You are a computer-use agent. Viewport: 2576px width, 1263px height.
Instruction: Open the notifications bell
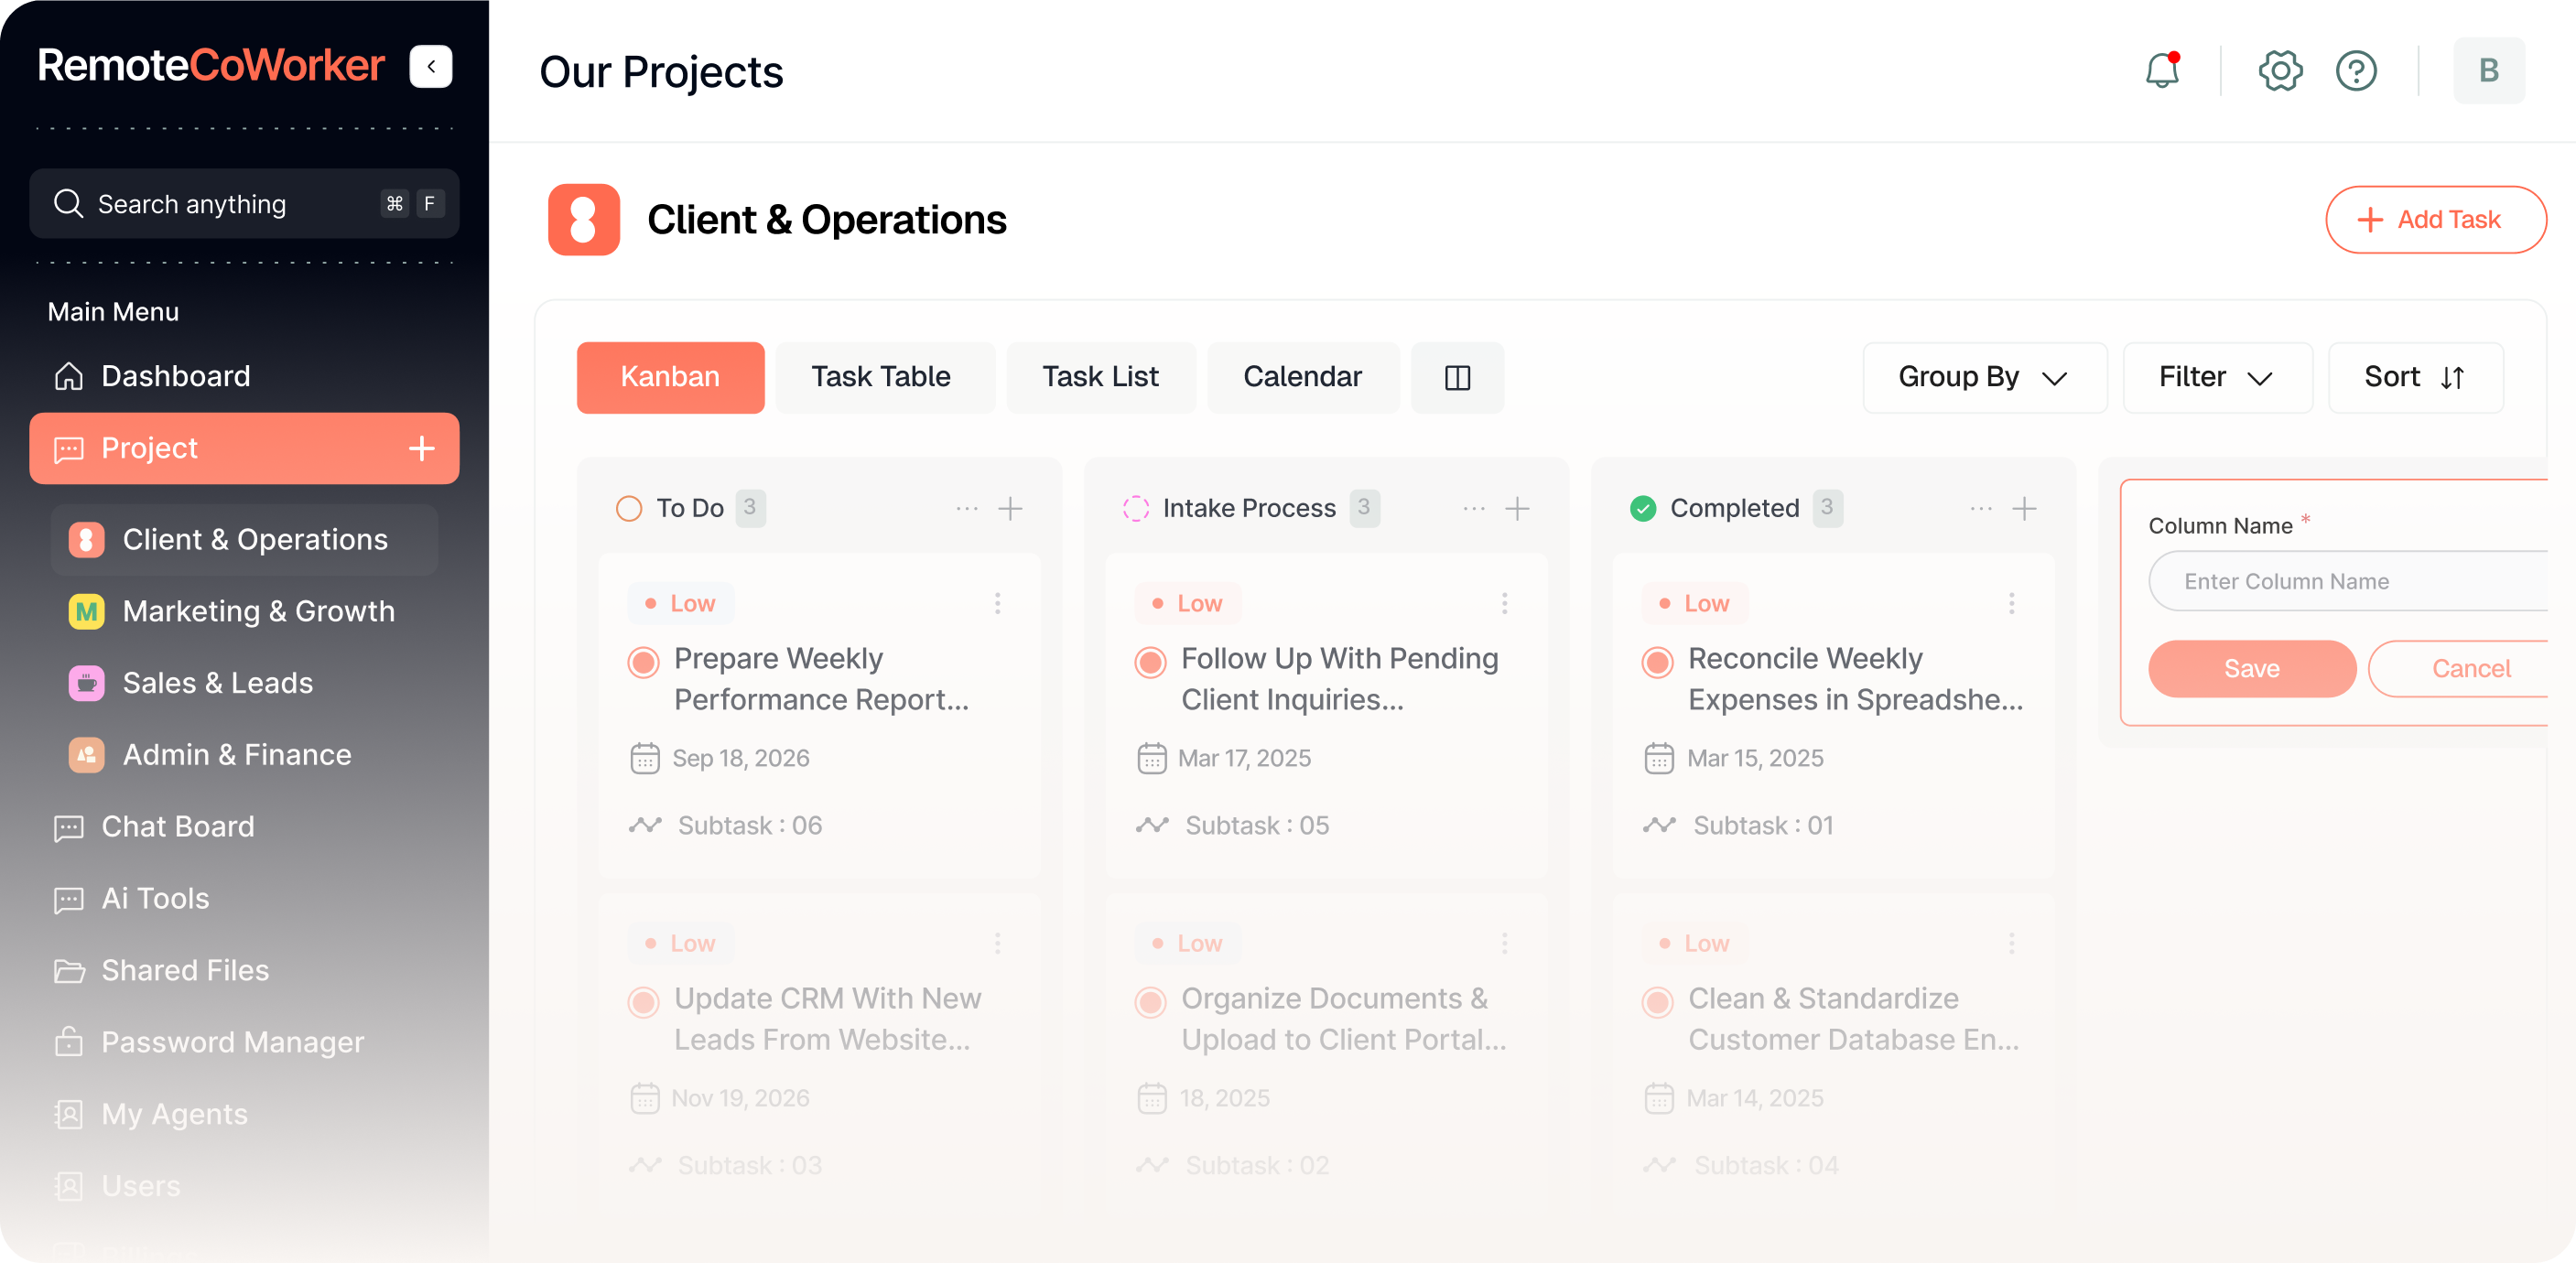click(2162, 71)
